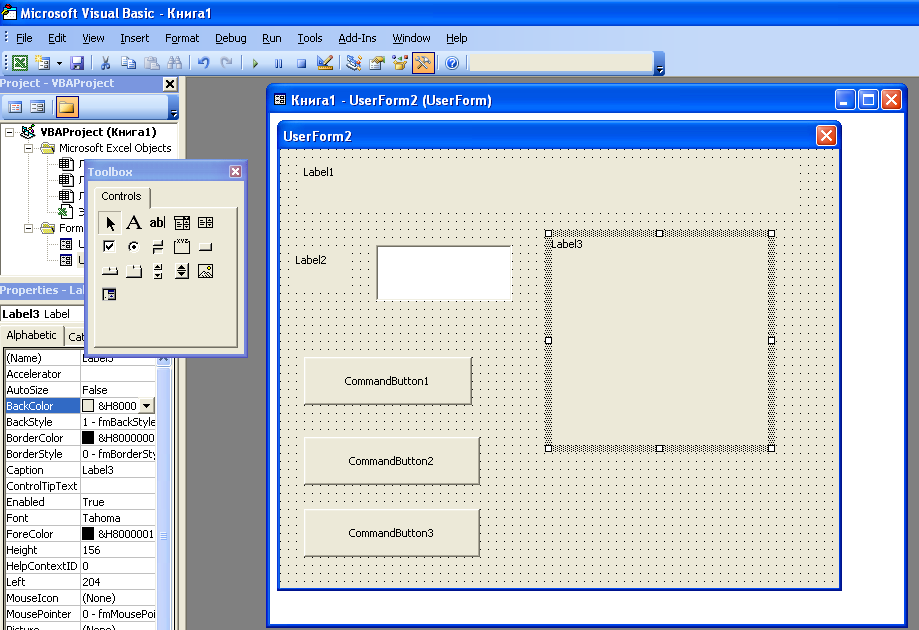The image size is (919, 630).
Task: Open the Project Explorer toolbar icon
Action: [353, 63]
